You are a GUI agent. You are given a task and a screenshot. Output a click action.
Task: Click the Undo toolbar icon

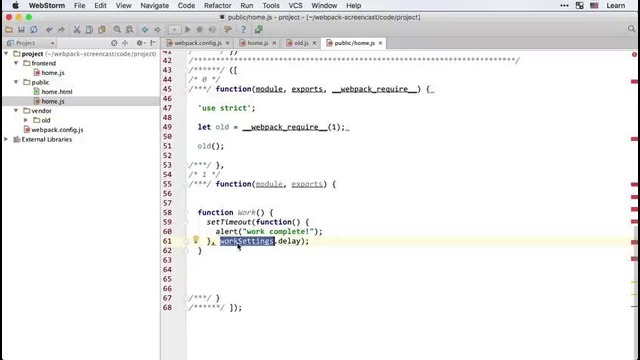(49, 30)
